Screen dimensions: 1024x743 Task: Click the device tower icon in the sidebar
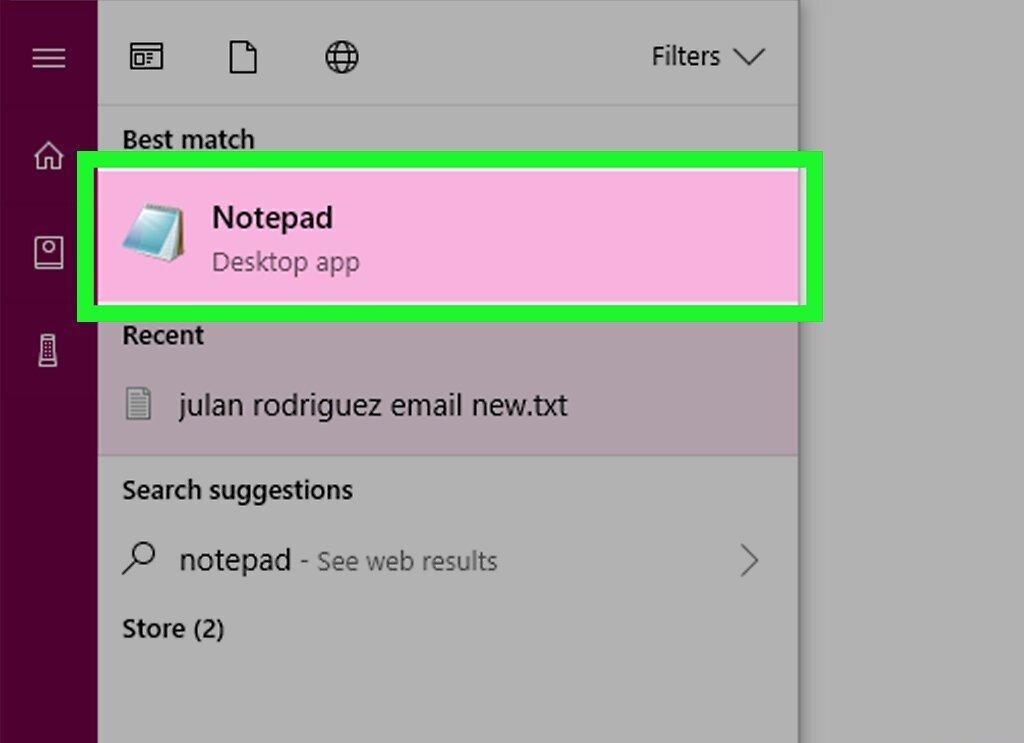48,351
